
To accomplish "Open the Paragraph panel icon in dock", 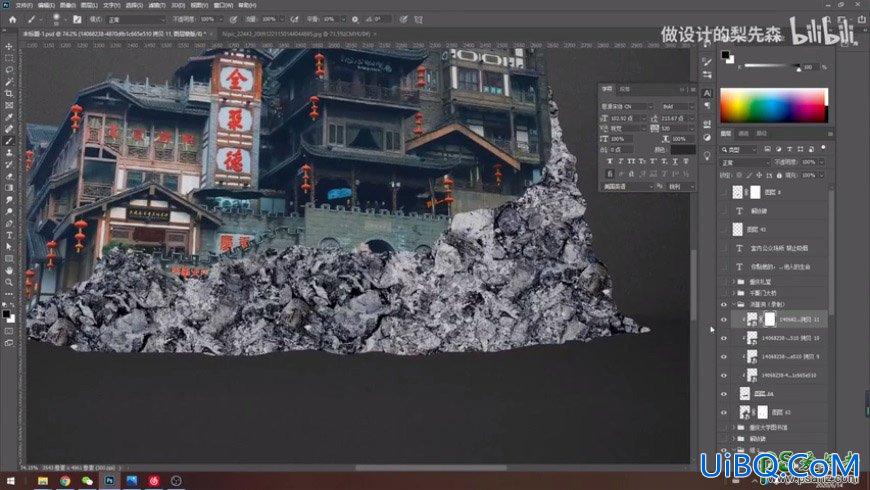I will coord(707,105).
